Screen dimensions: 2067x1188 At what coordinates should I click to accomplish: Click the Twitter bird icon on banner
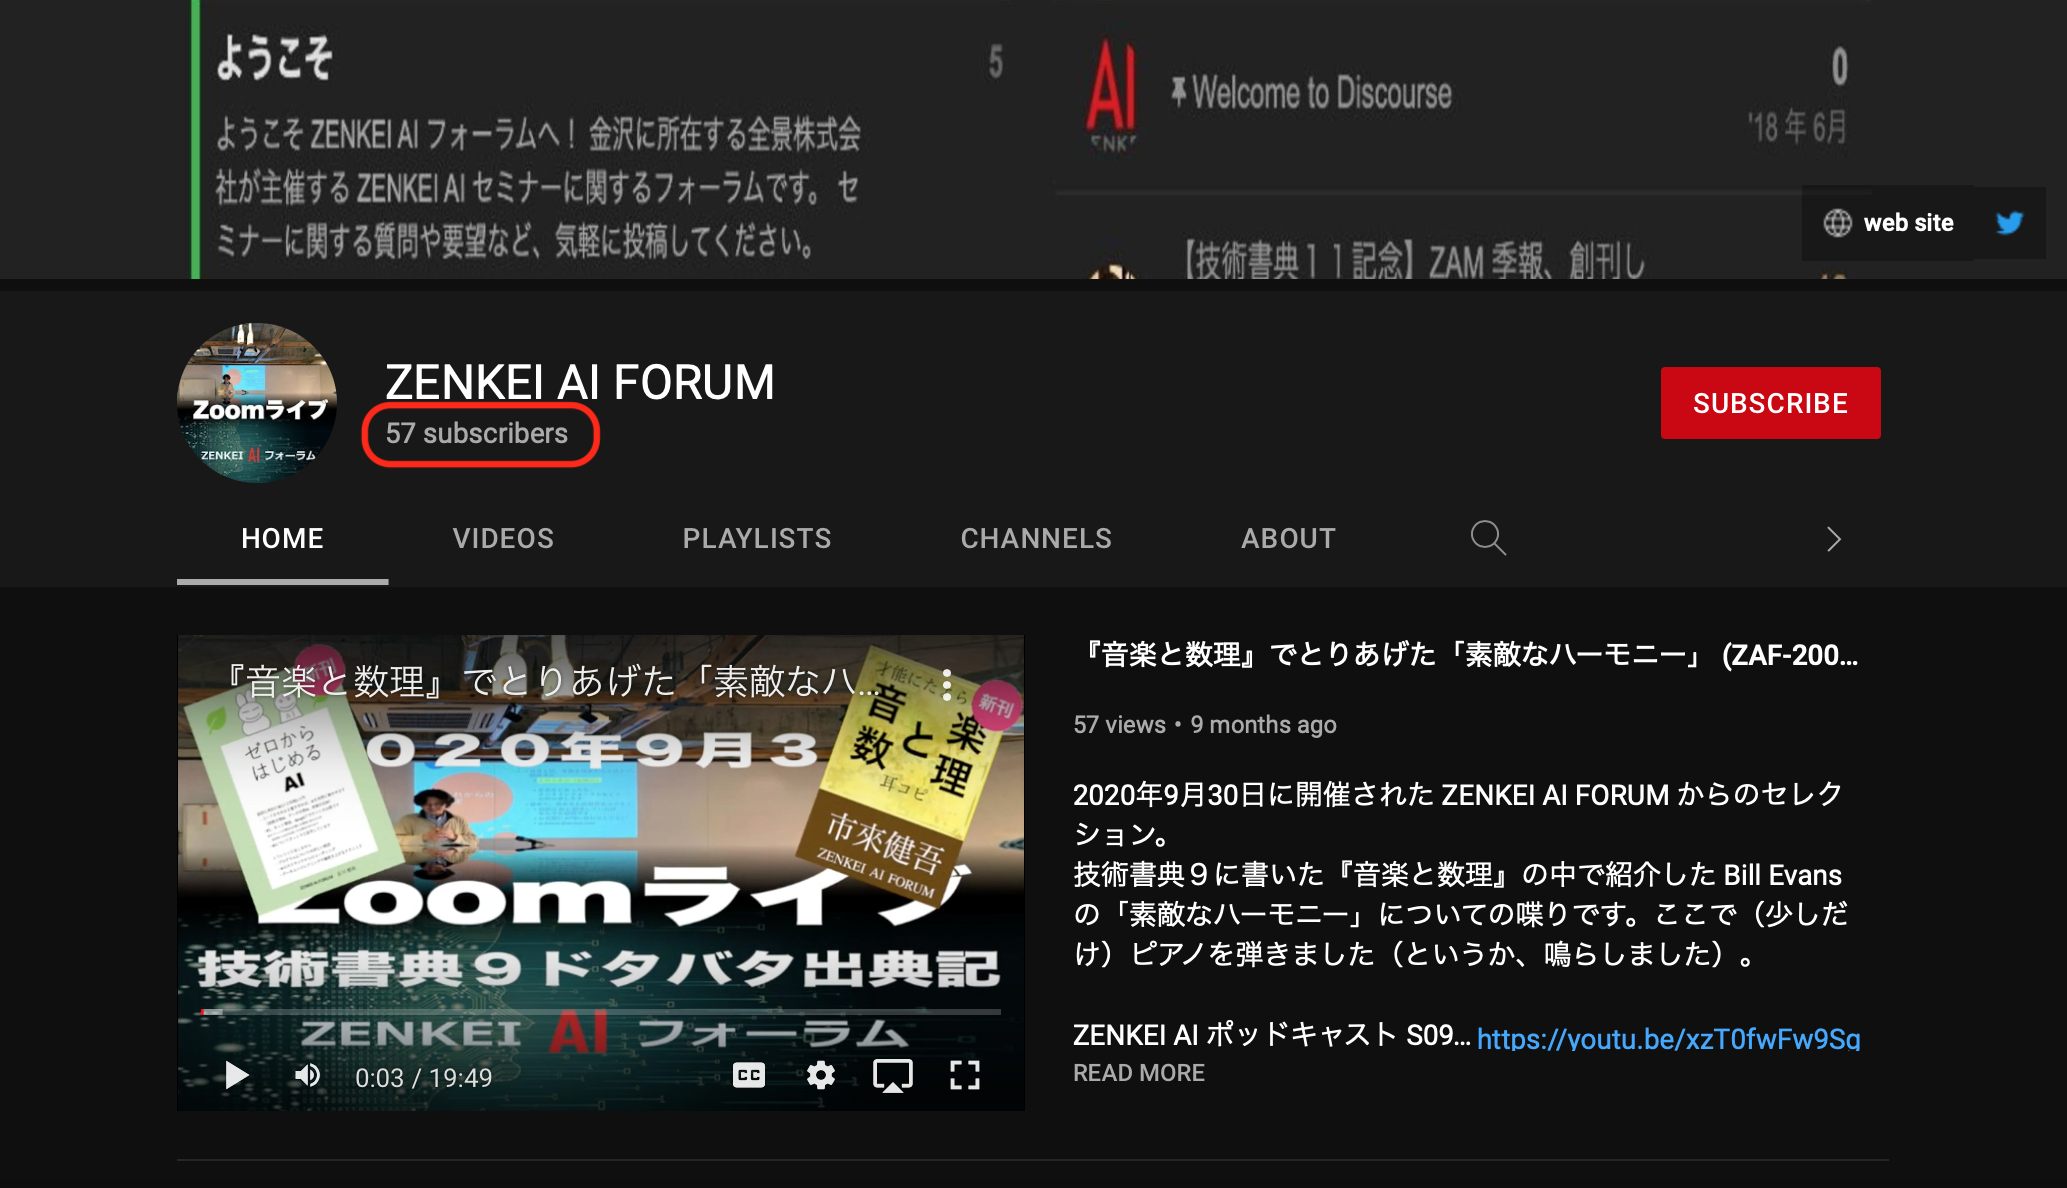(2009, 223)
